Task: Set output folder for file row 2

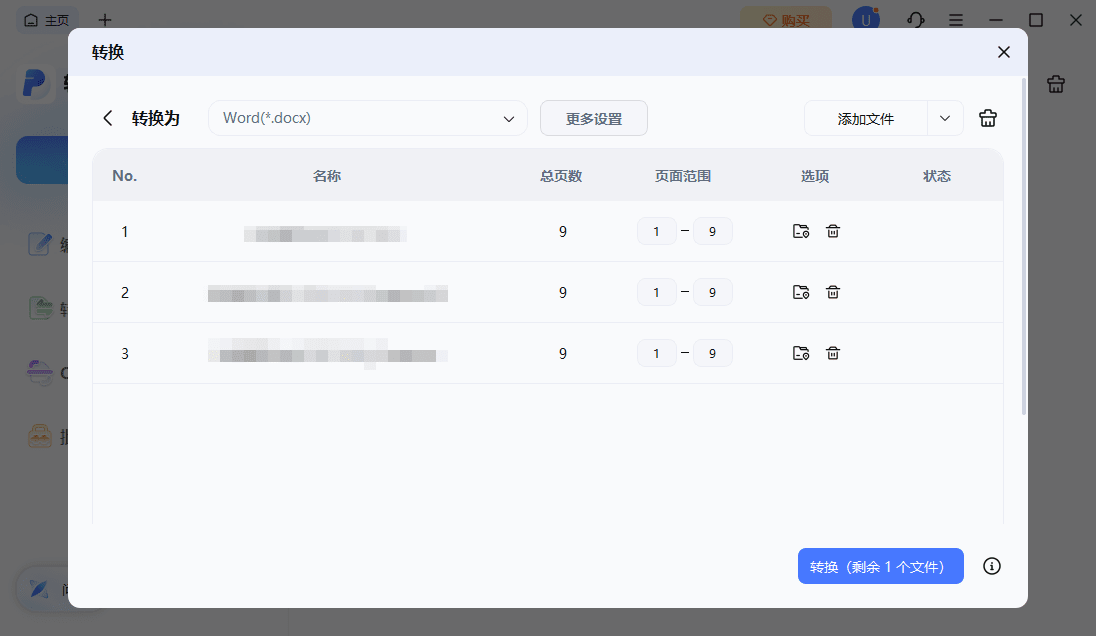Action: (x=801, y=292)
